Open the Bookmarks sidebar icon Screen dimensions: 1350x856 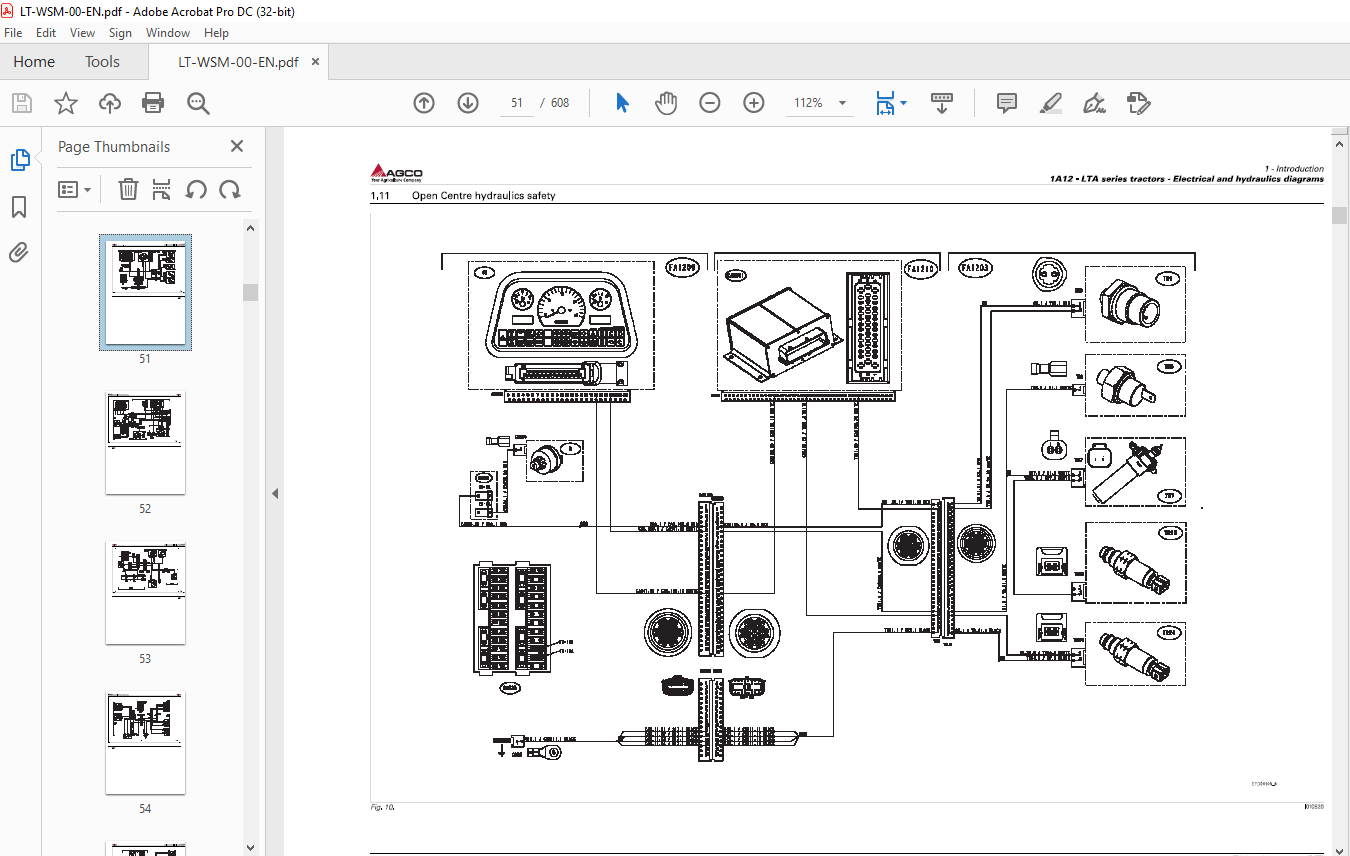pos(19,207)
